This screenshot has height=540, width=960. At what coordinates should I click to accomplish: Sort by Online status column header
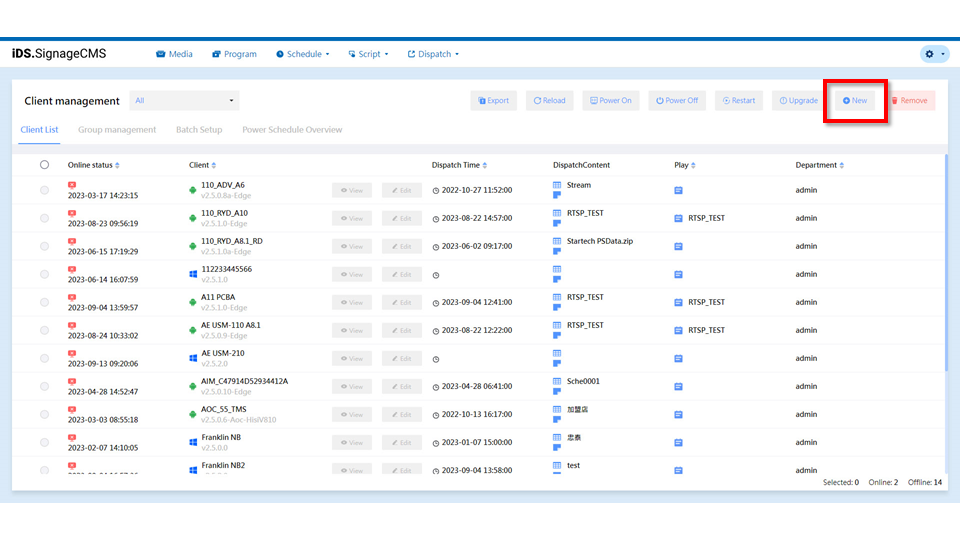tap(93, 165)
